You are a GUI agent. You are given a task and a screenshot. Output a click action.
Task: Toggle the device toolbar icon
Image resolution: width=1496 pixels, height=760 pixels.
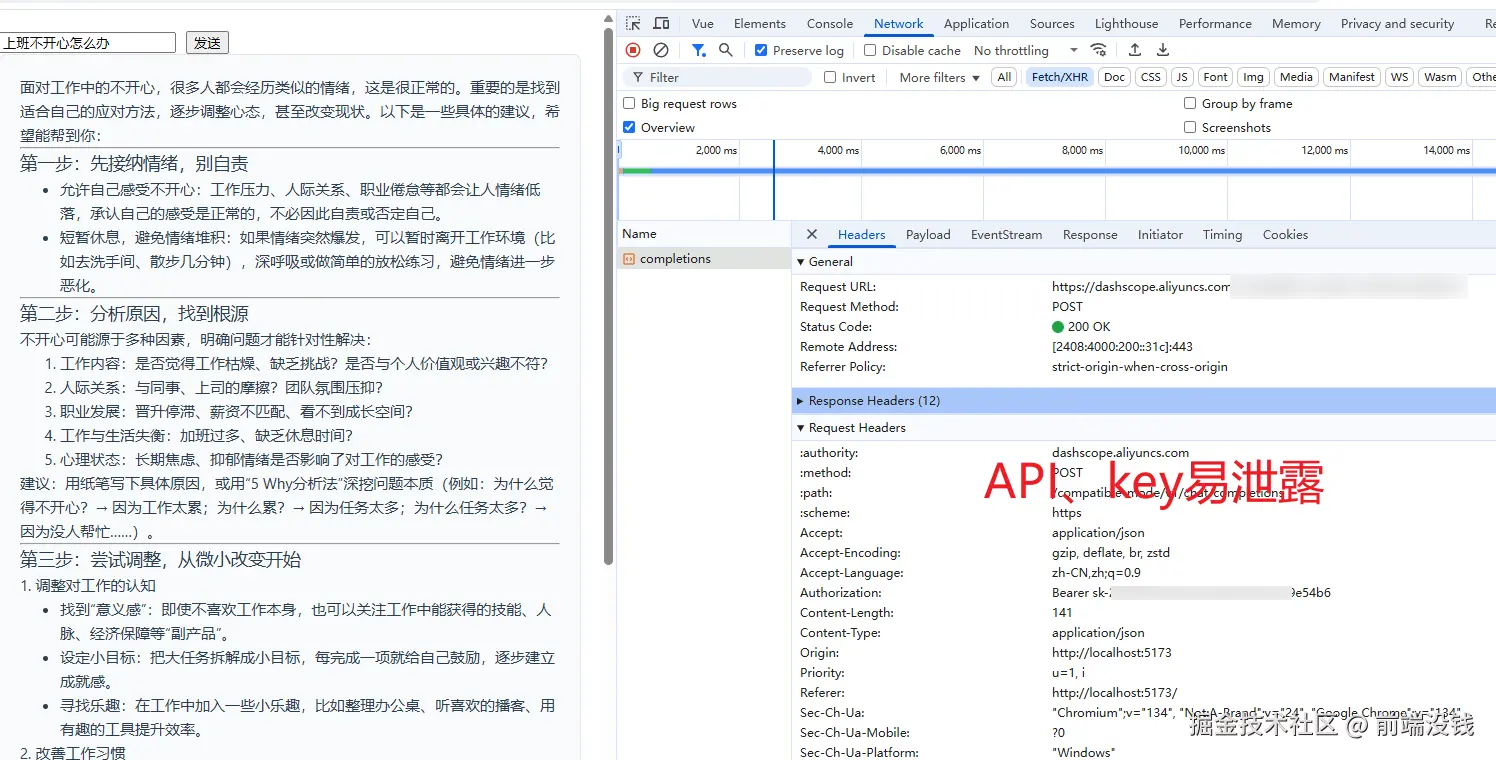coord(661,23)
